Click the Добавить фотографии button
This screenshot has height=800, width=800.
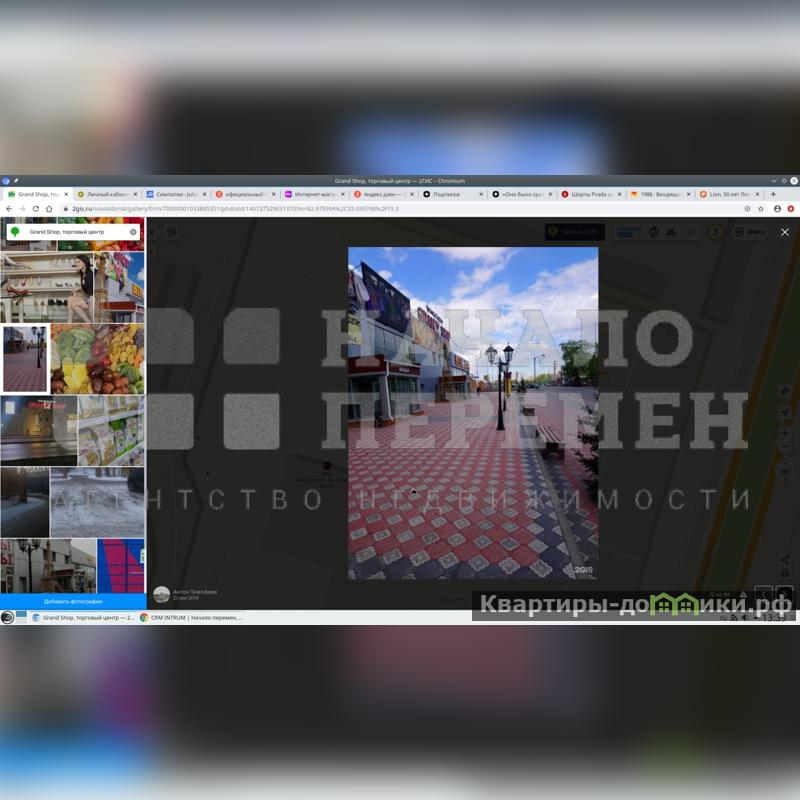(73, 601)
